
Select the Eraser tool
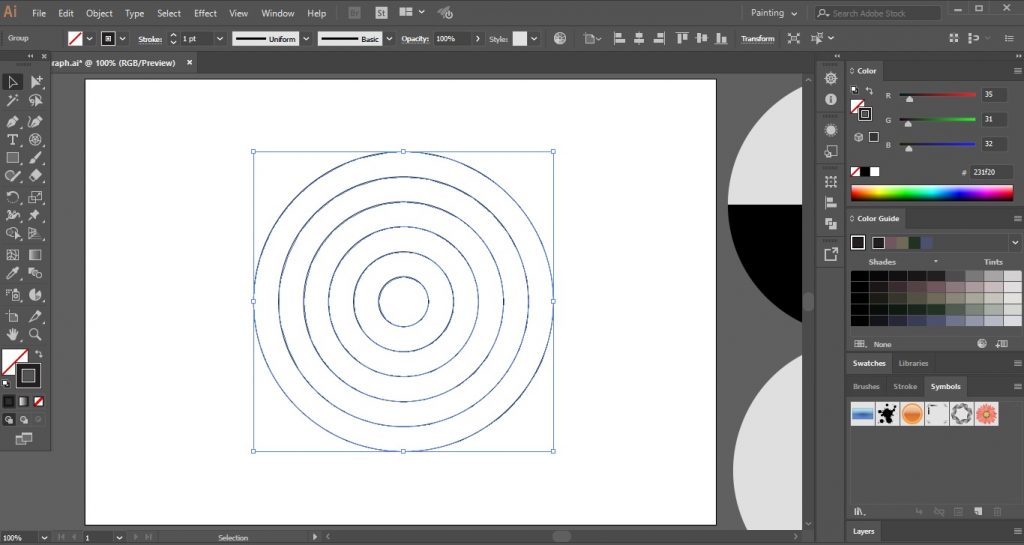36,176
